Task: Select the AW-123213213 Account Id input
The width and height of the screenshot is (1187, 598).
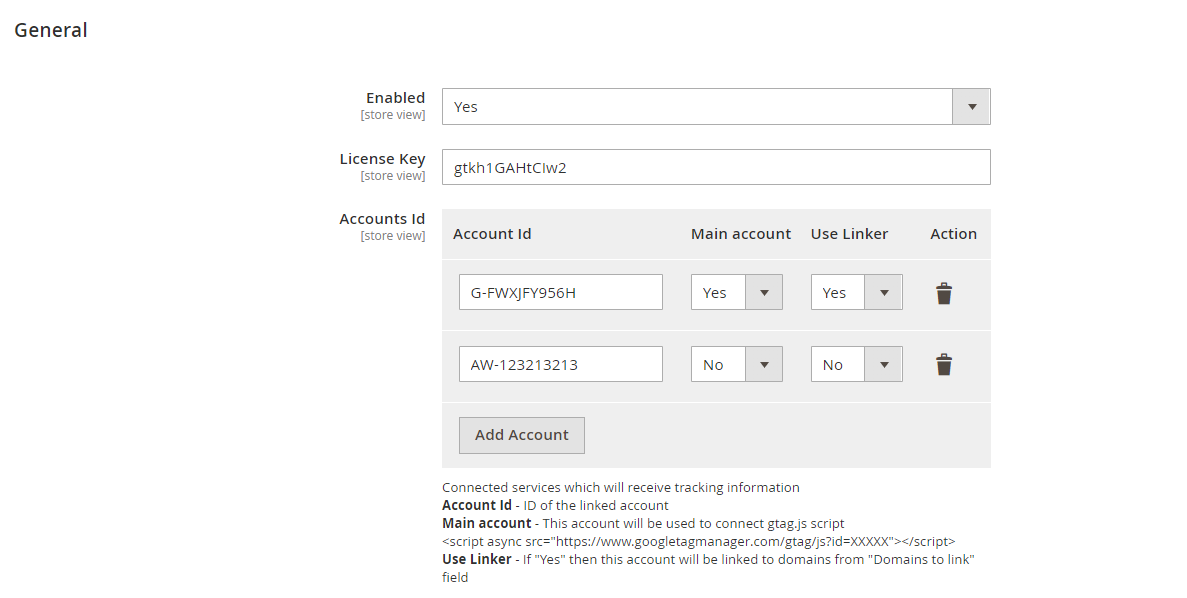Action: (x=560, y=365)
